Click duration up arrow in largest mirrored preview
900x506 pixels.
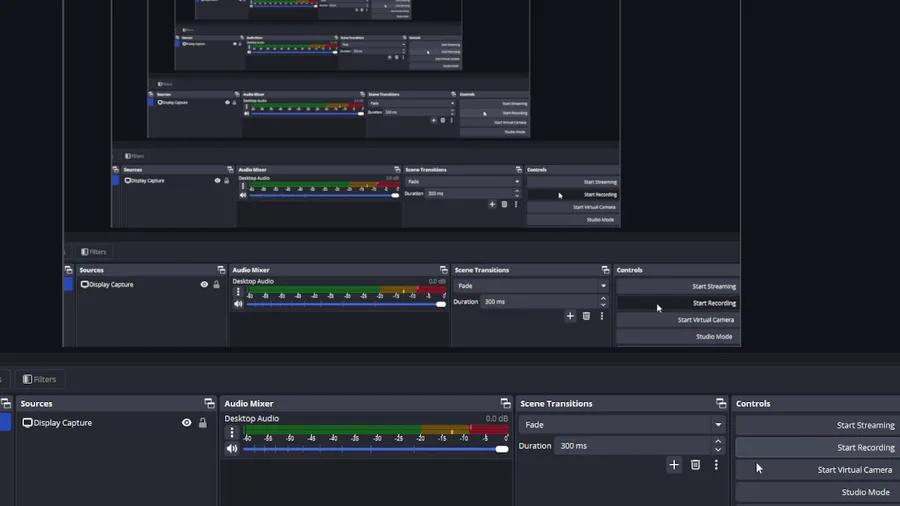click(x=603, y=298)
